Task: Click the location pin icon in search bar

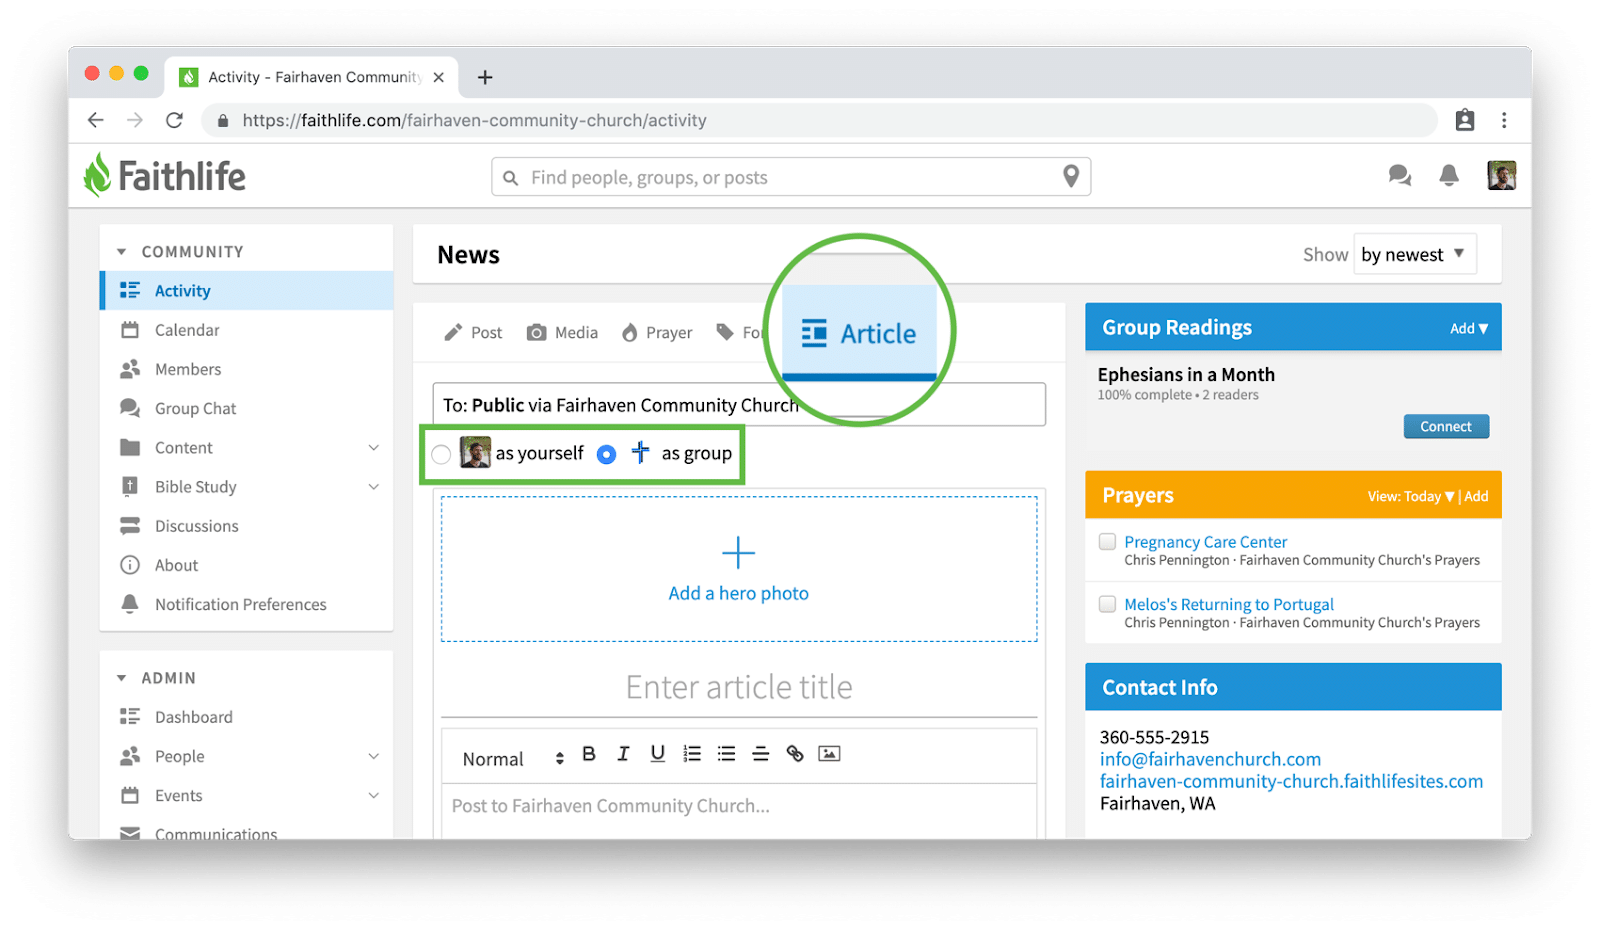Action: pyautogui.click(x=1070, y=177)
